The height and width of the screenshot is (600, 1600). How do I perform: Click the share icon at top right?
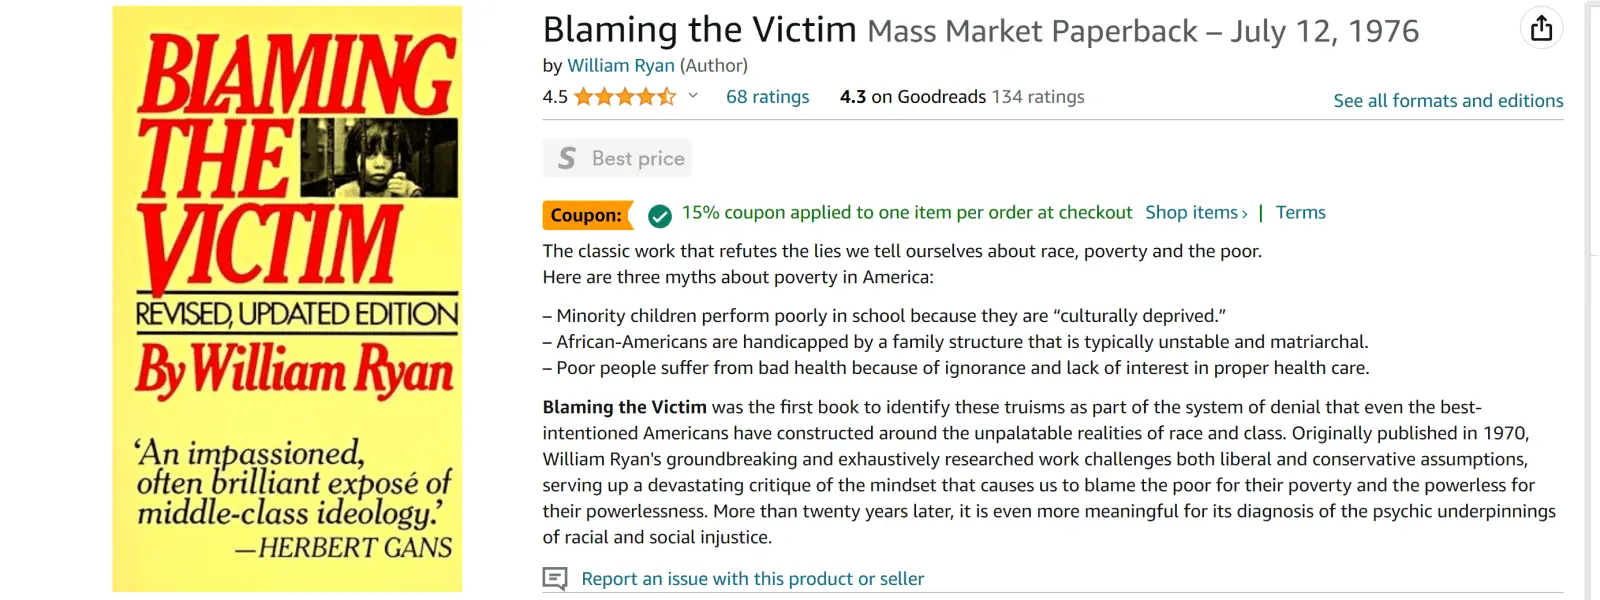click(1541, 28)
